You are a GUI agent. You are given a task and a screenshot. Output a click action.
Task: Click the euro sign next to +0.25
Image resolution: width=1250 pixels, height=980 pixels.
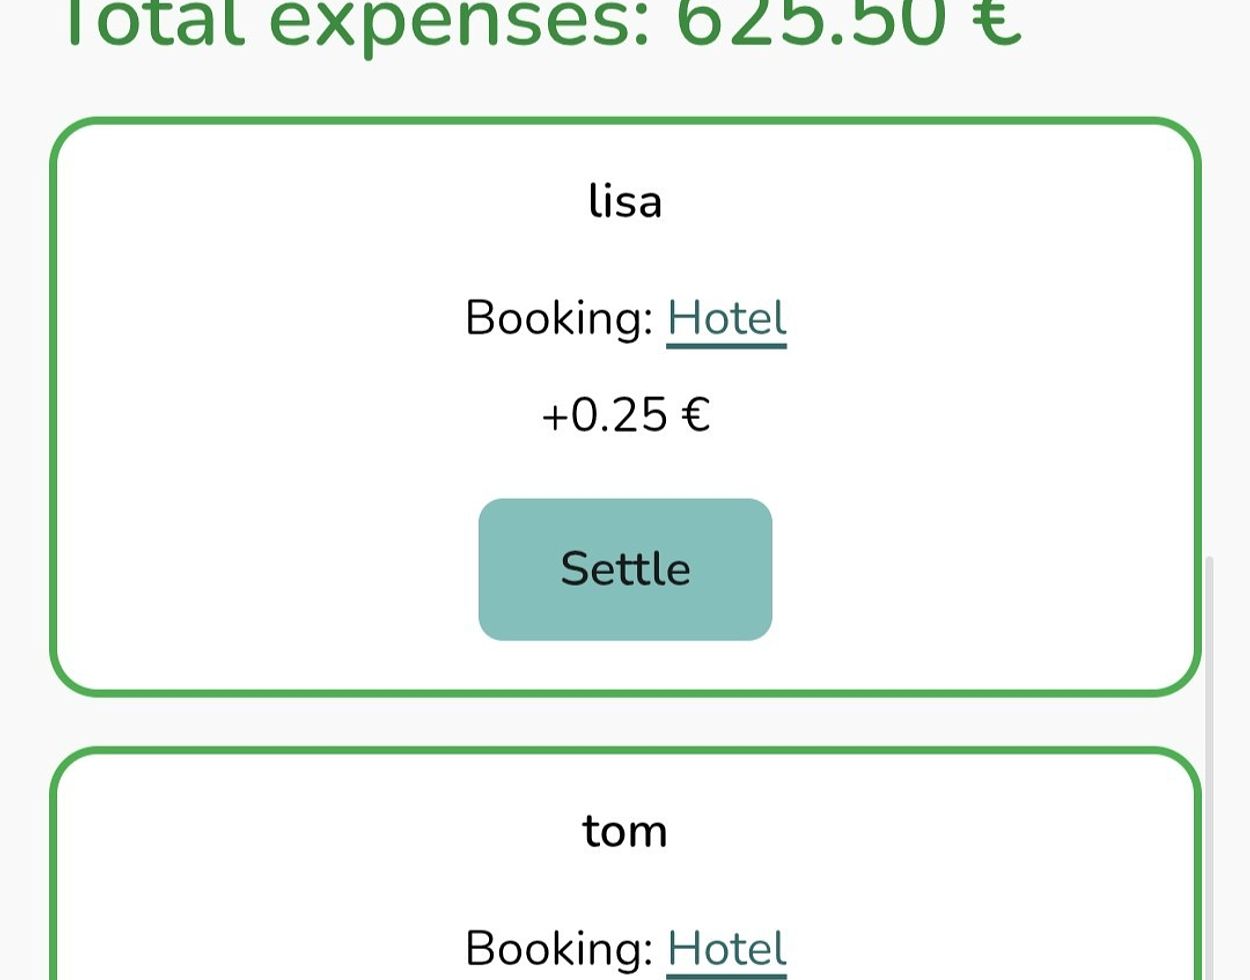pos(696,415)
